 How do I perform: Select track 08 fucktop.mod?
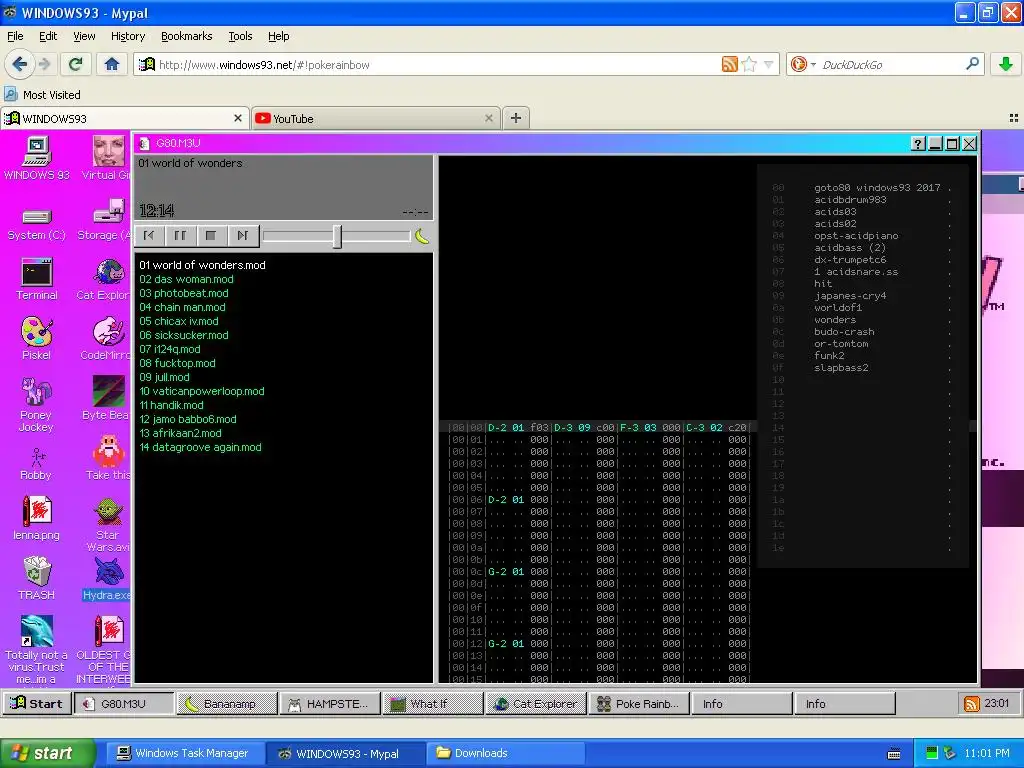pos(177,363)
